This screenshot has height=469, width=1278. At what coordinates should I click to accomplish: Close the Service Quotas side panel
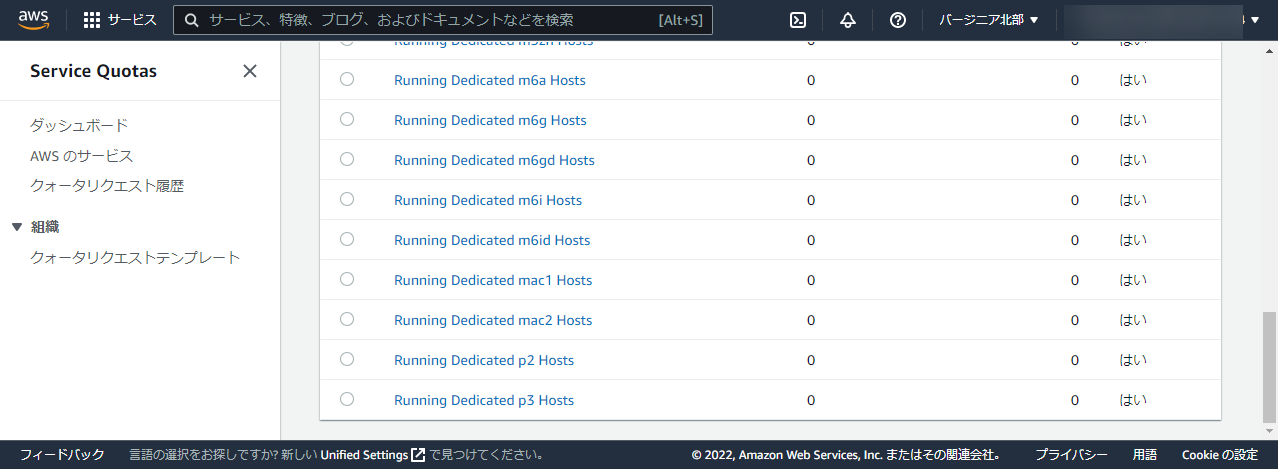[250, 71]
